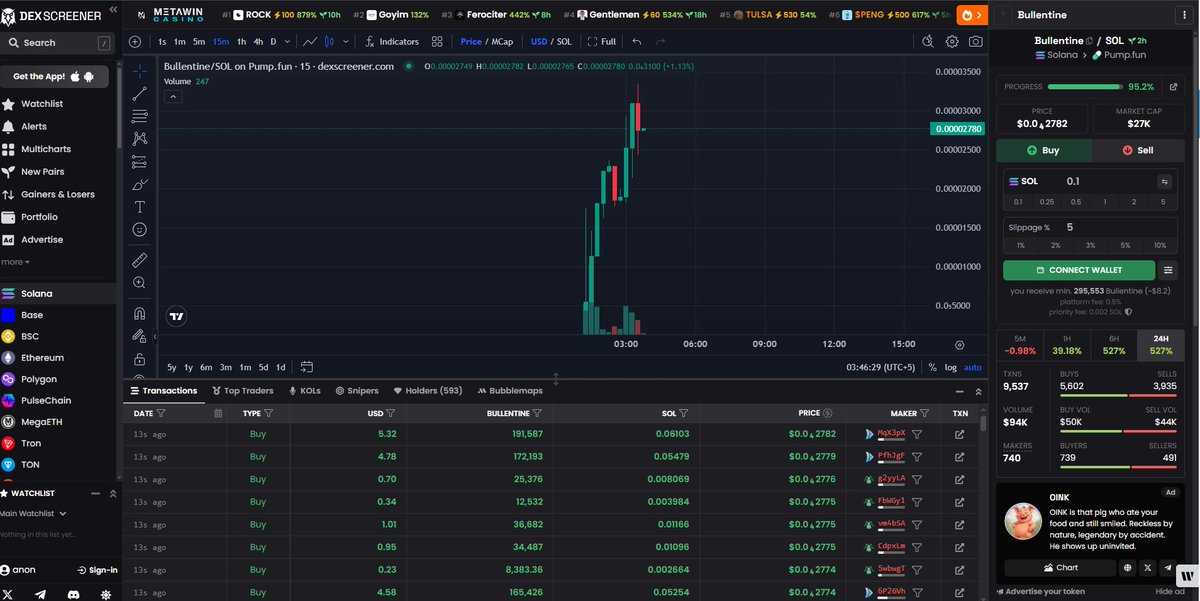Open the USD column filter
1200x601 pixels.
click(390, 413)
